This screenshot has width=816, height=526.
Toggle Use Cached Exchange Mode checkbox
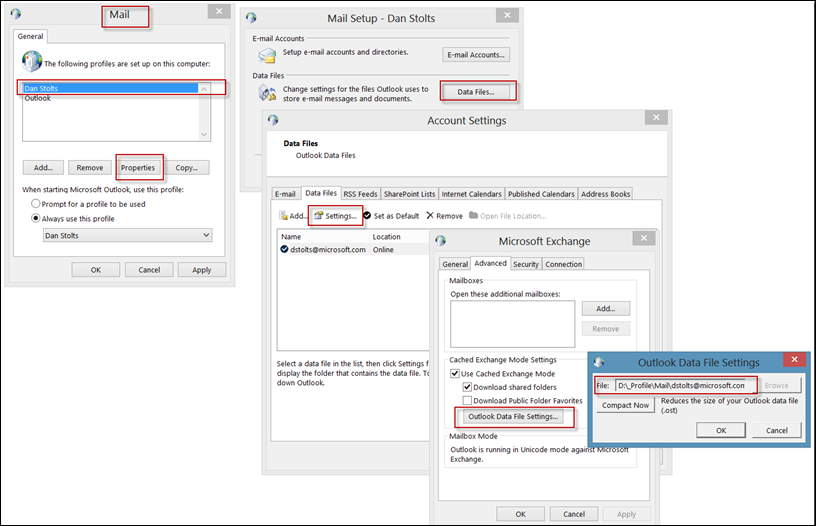point(455,373)
